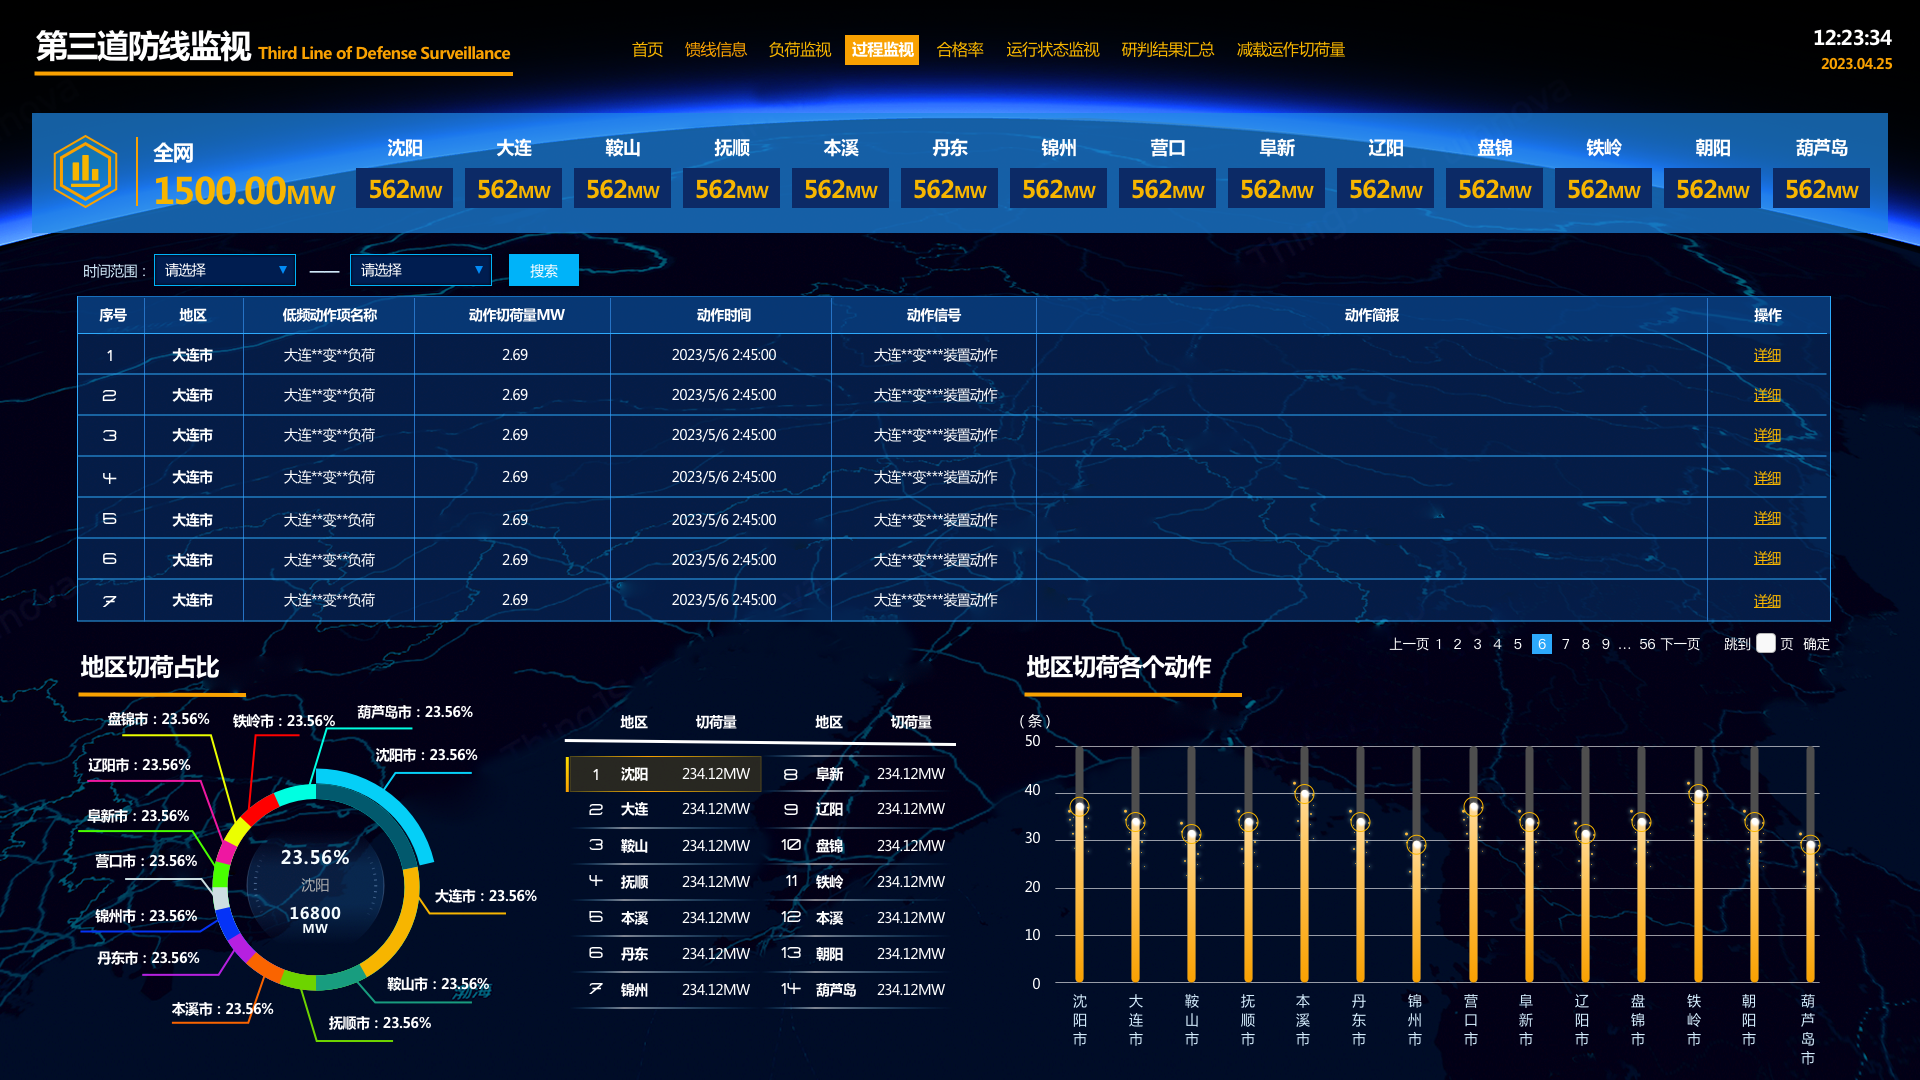Click the jump-to page number input box

(x=1766, y=644)
